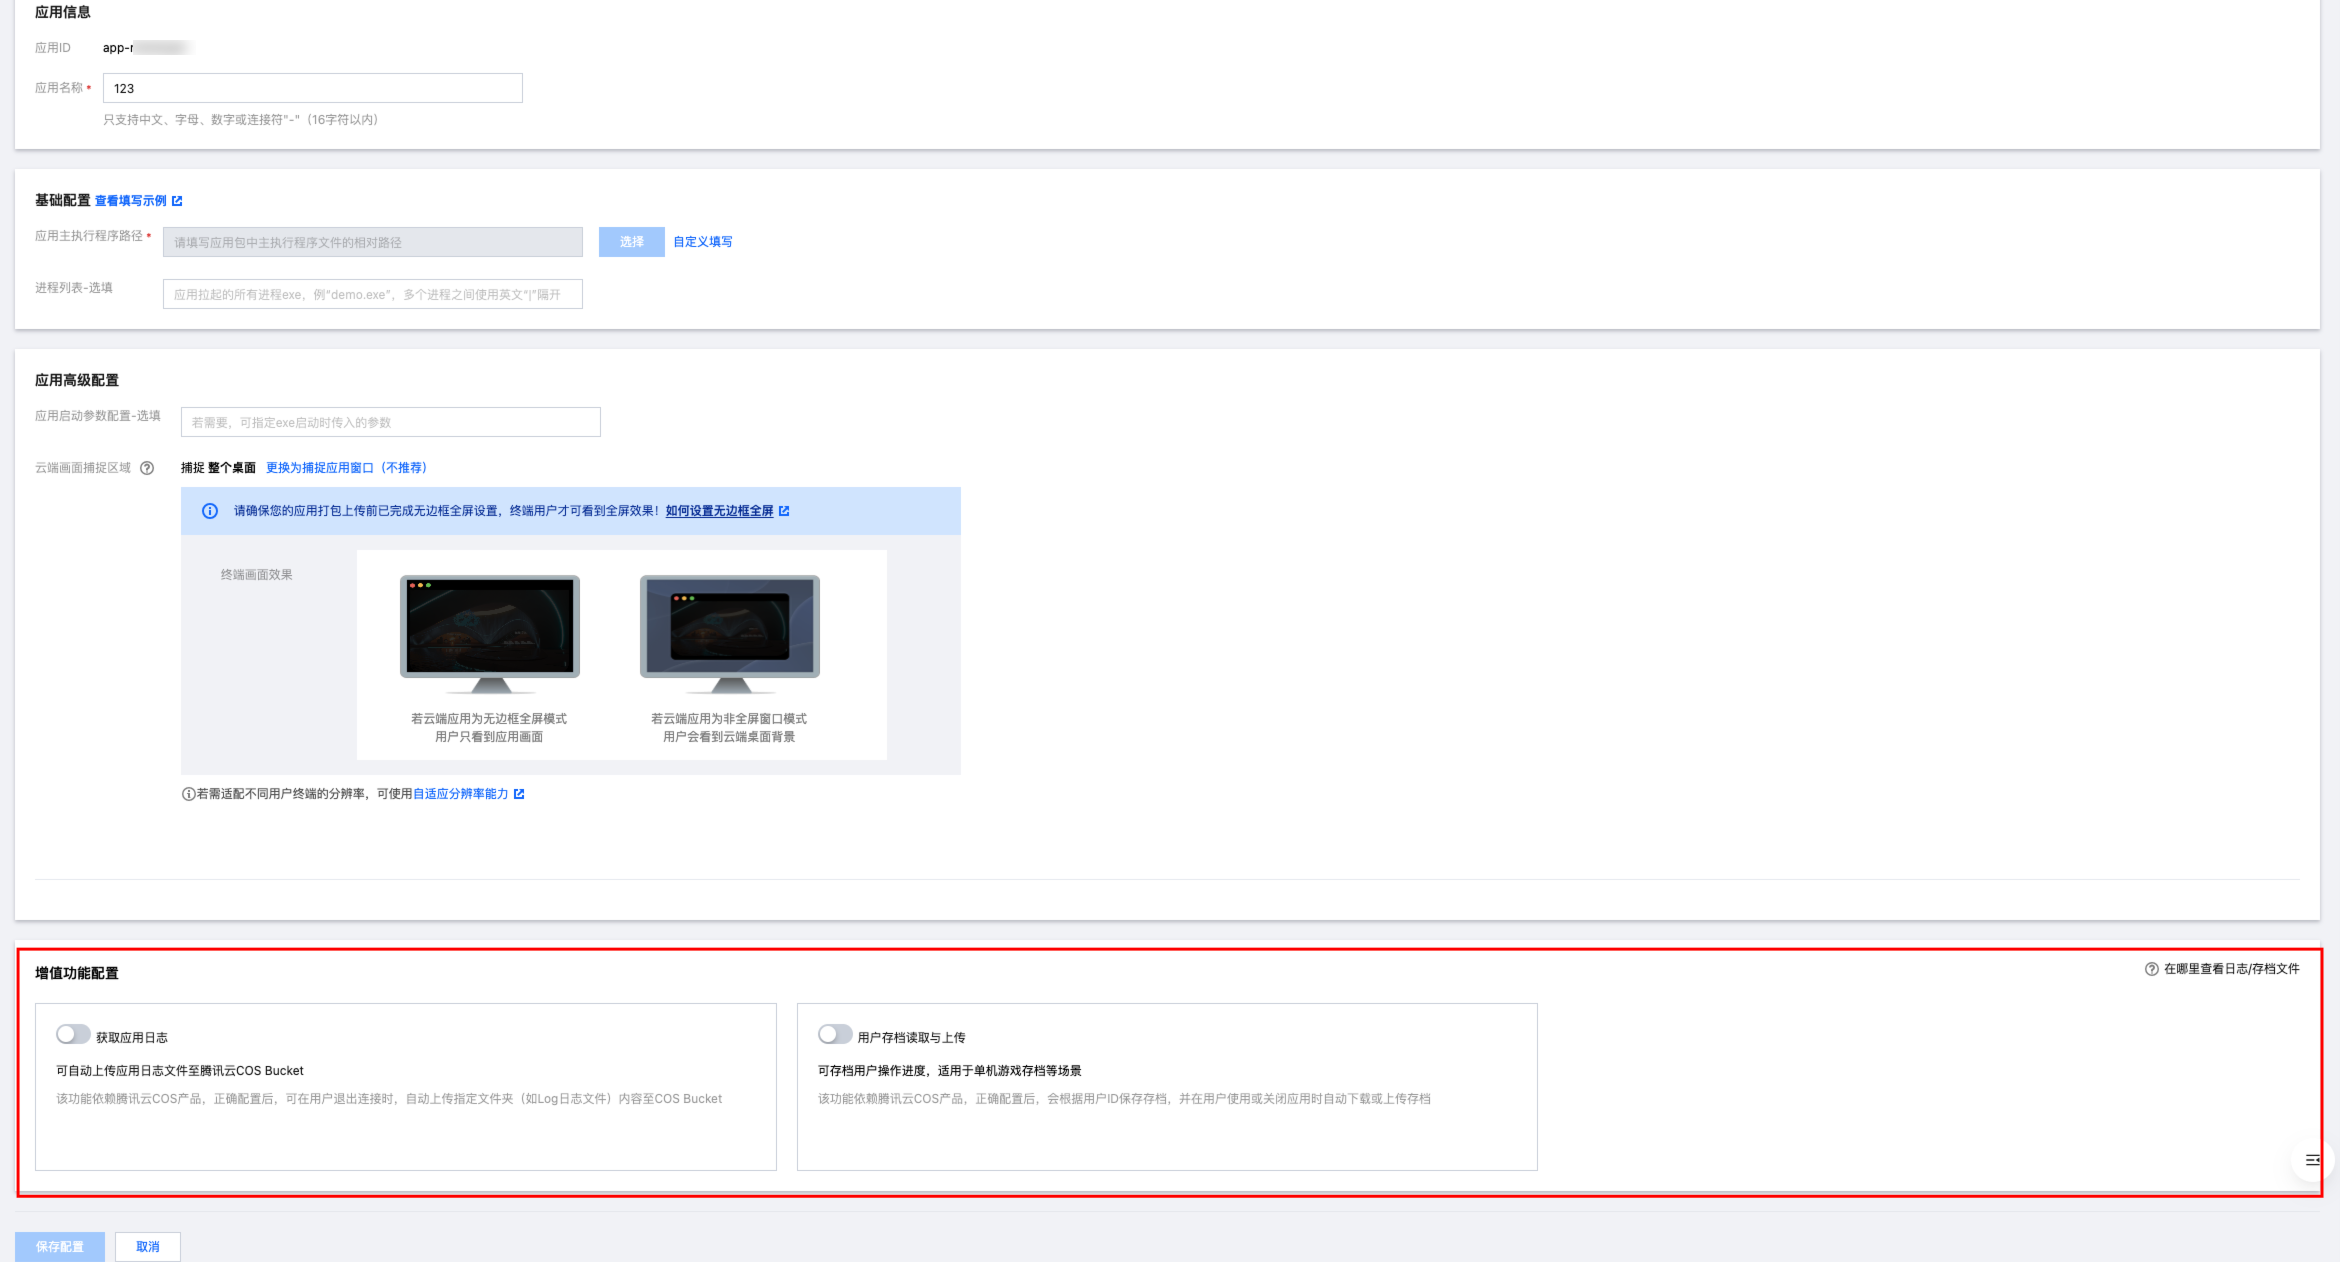
Task: Enable the 用户存档读取与上传 toggle
Action: click(x=835, y=1034)
